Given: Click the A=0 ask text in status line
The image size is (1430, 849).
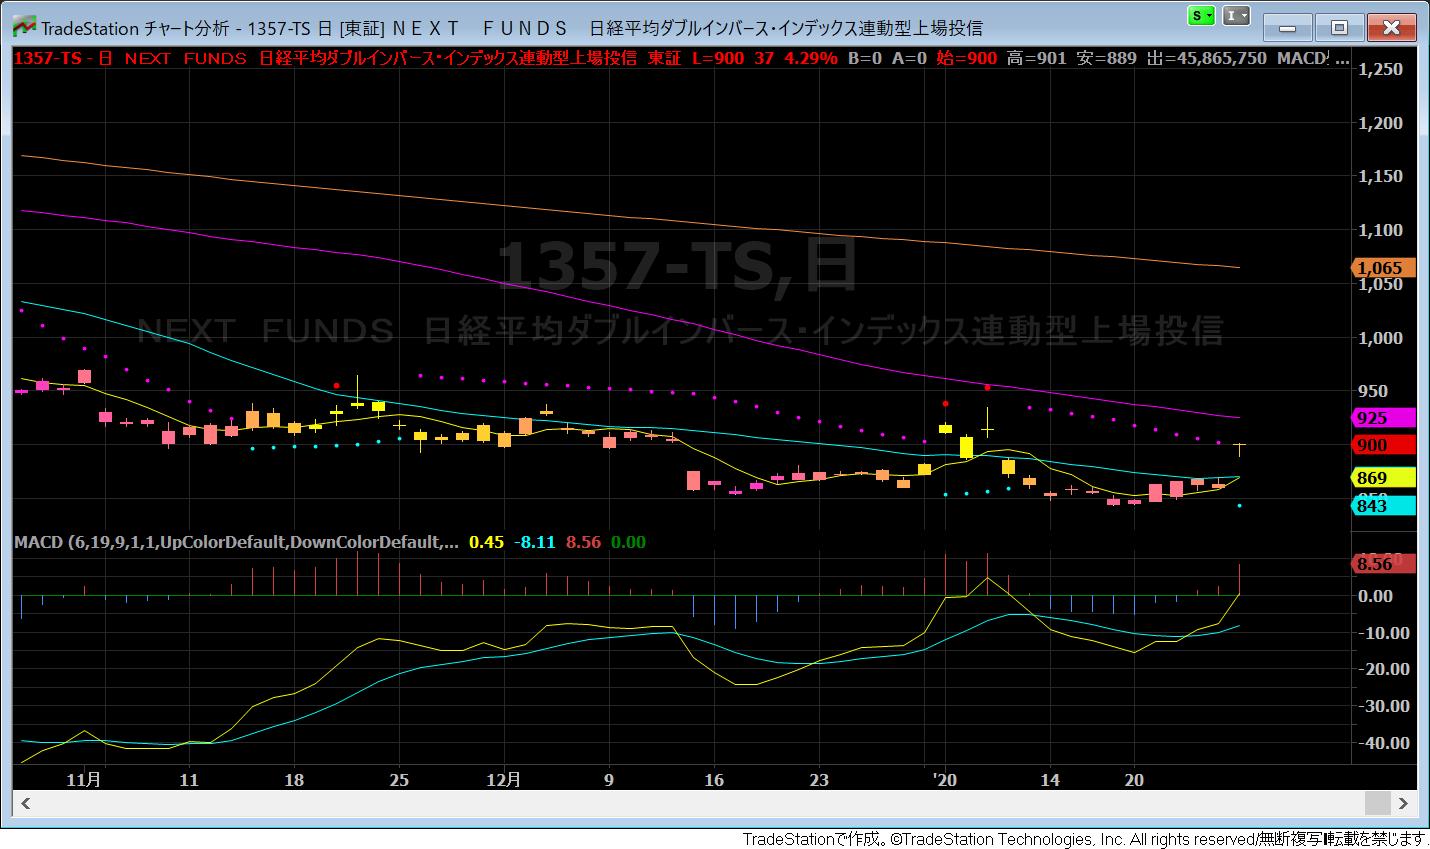Looking at the screenshot, I should point(910,58).
